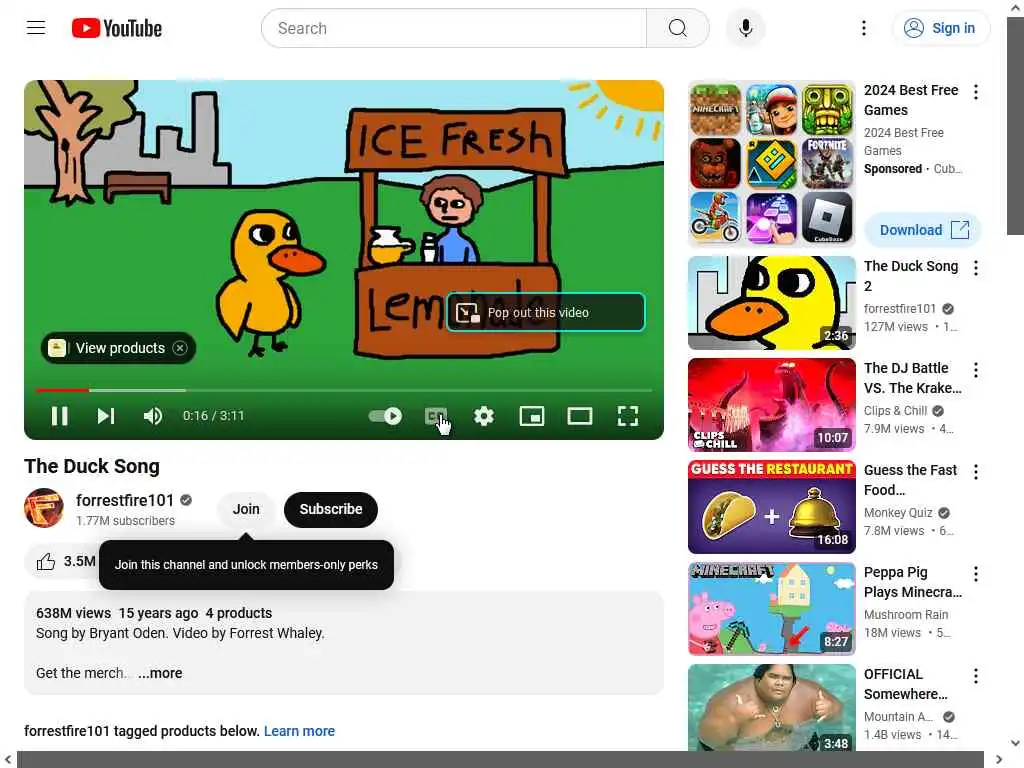
Task: Skip to the next video
Action: click(x=106, y=416)
